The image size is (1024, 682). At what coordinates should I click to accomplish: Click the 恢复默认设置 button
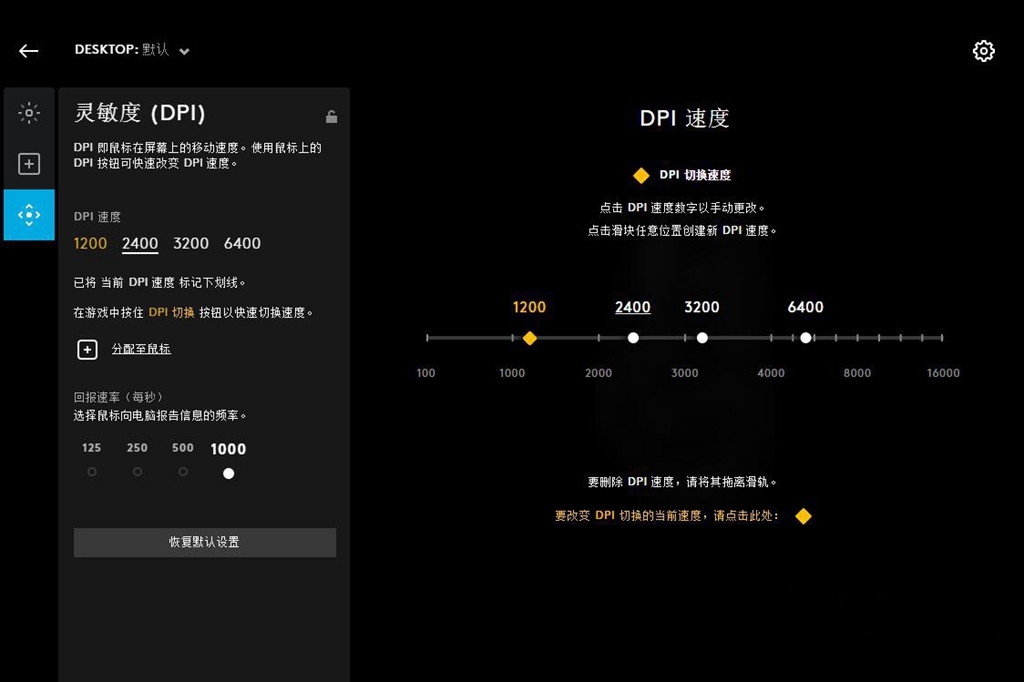click(204, 542)
